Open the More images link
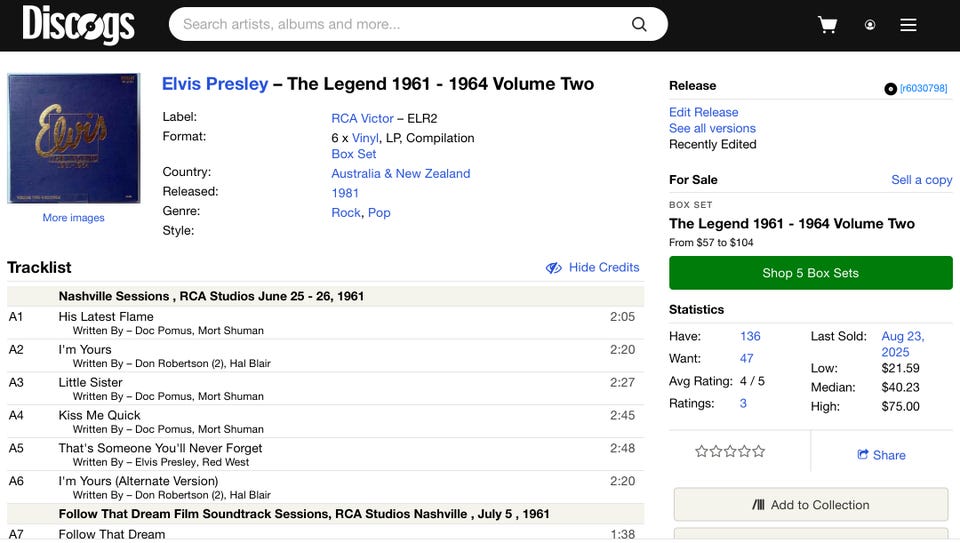 [x=73, y=218]
